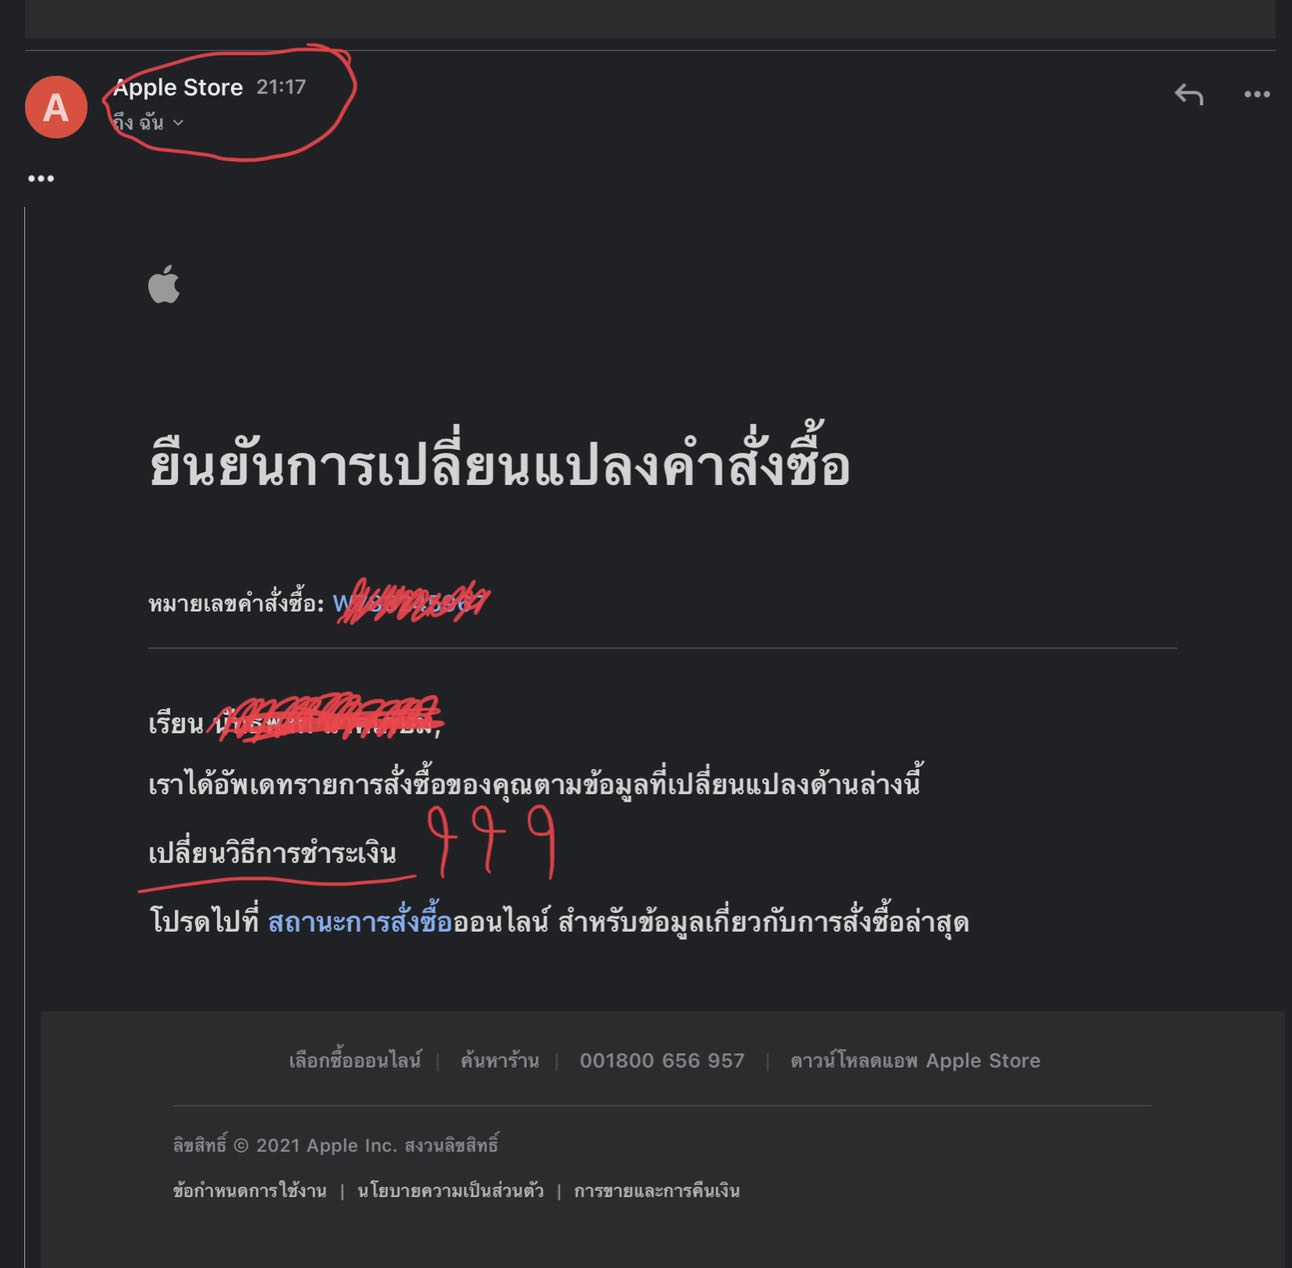Click the 21:17 message timestamp

[x=281, y=87]
